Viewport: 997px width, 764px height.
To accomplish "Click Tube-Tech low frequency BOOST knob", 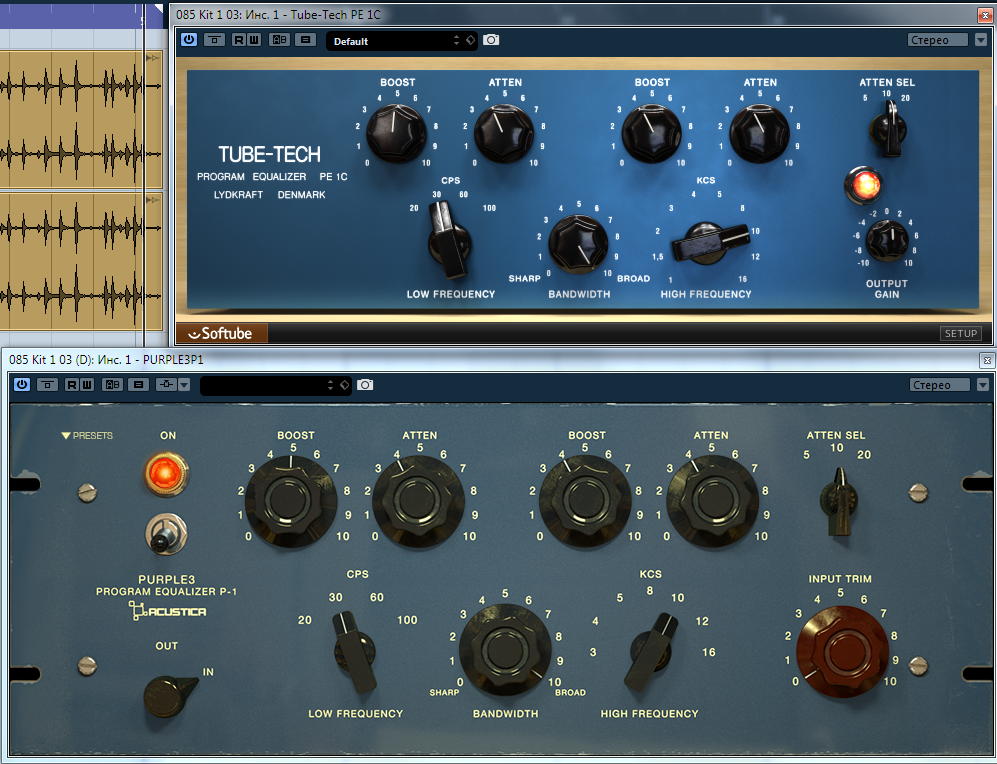I will (x=397, y=133).
